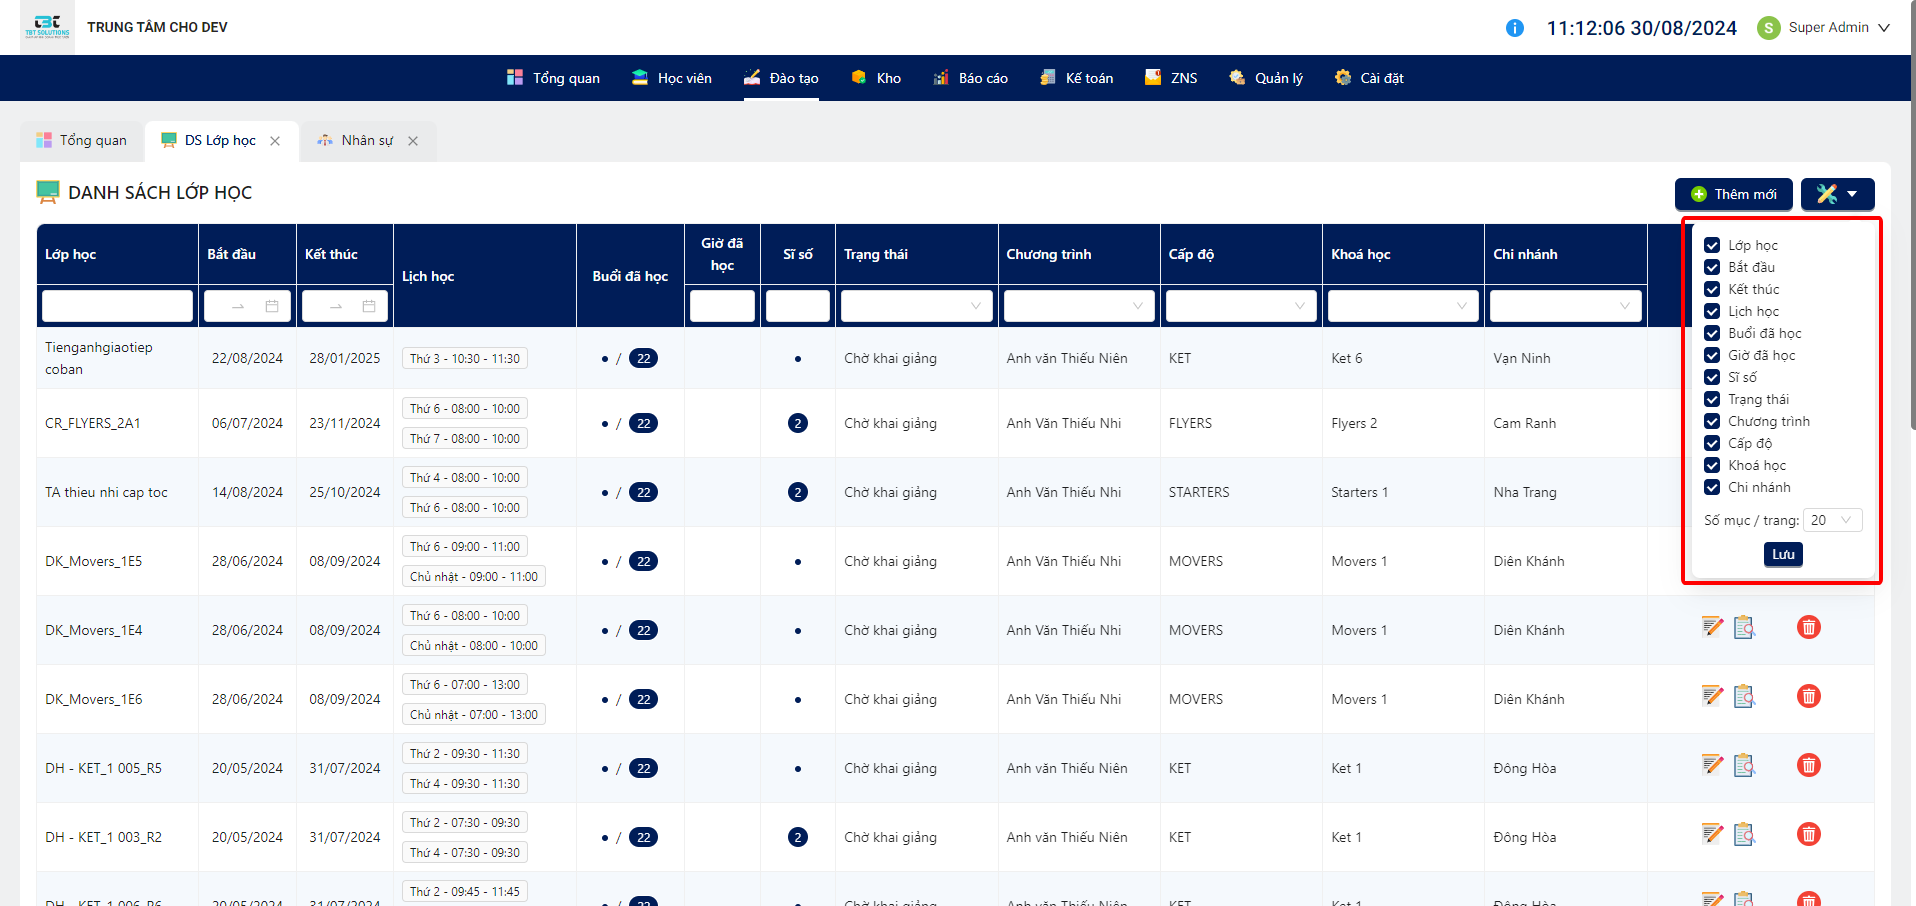
Task: Open the Kết thúc date range picker
Action: coord(345,306)
